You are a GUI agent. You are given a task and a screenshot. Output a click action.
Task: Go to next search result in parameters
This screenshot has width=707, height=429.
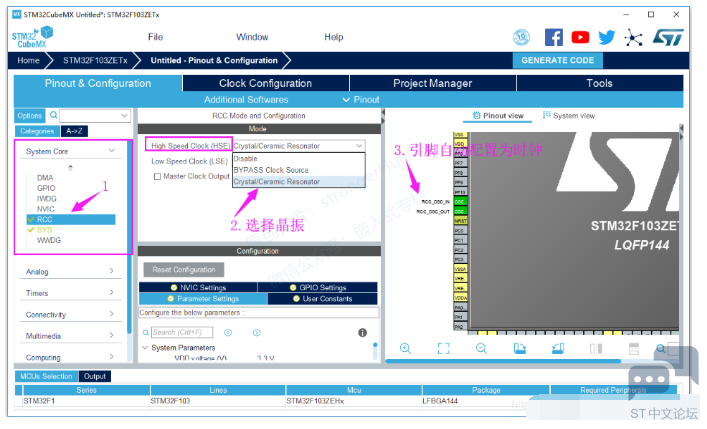[257, 332]
